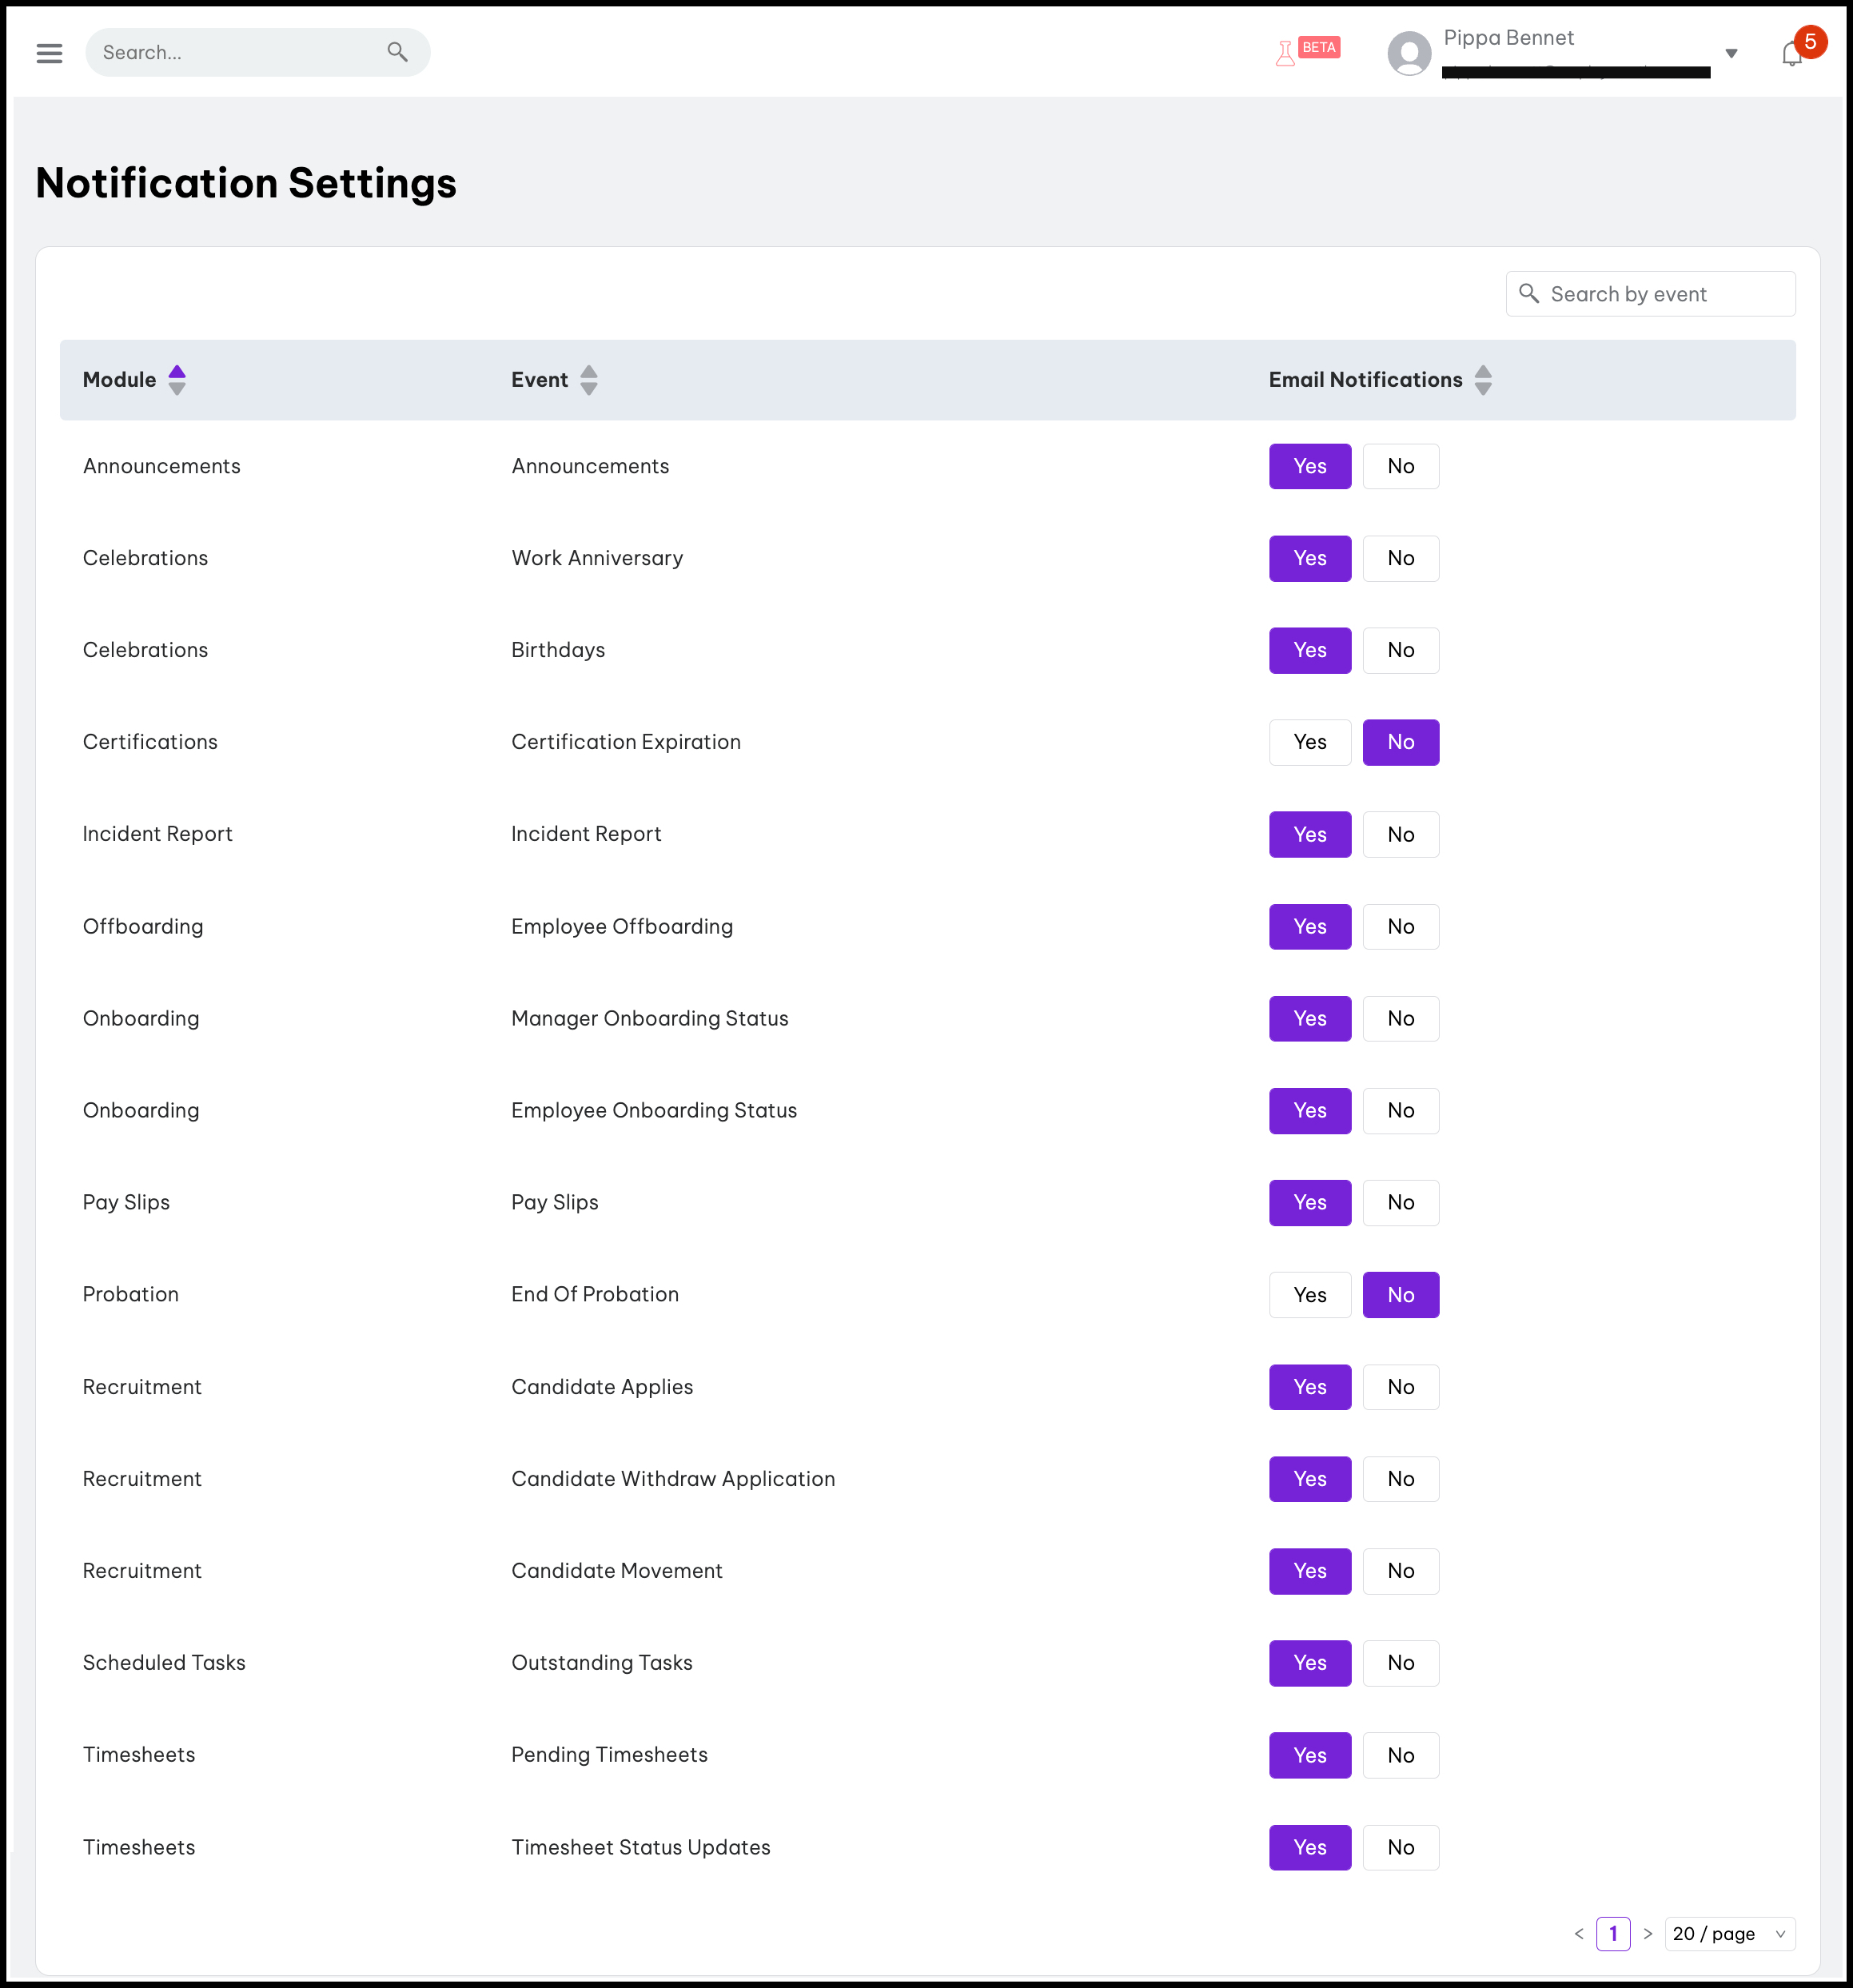Select page 1 in pagination
Image resolution: width=1853 pixels, height=1988 pixels.
click(x=1612, y=1934)
